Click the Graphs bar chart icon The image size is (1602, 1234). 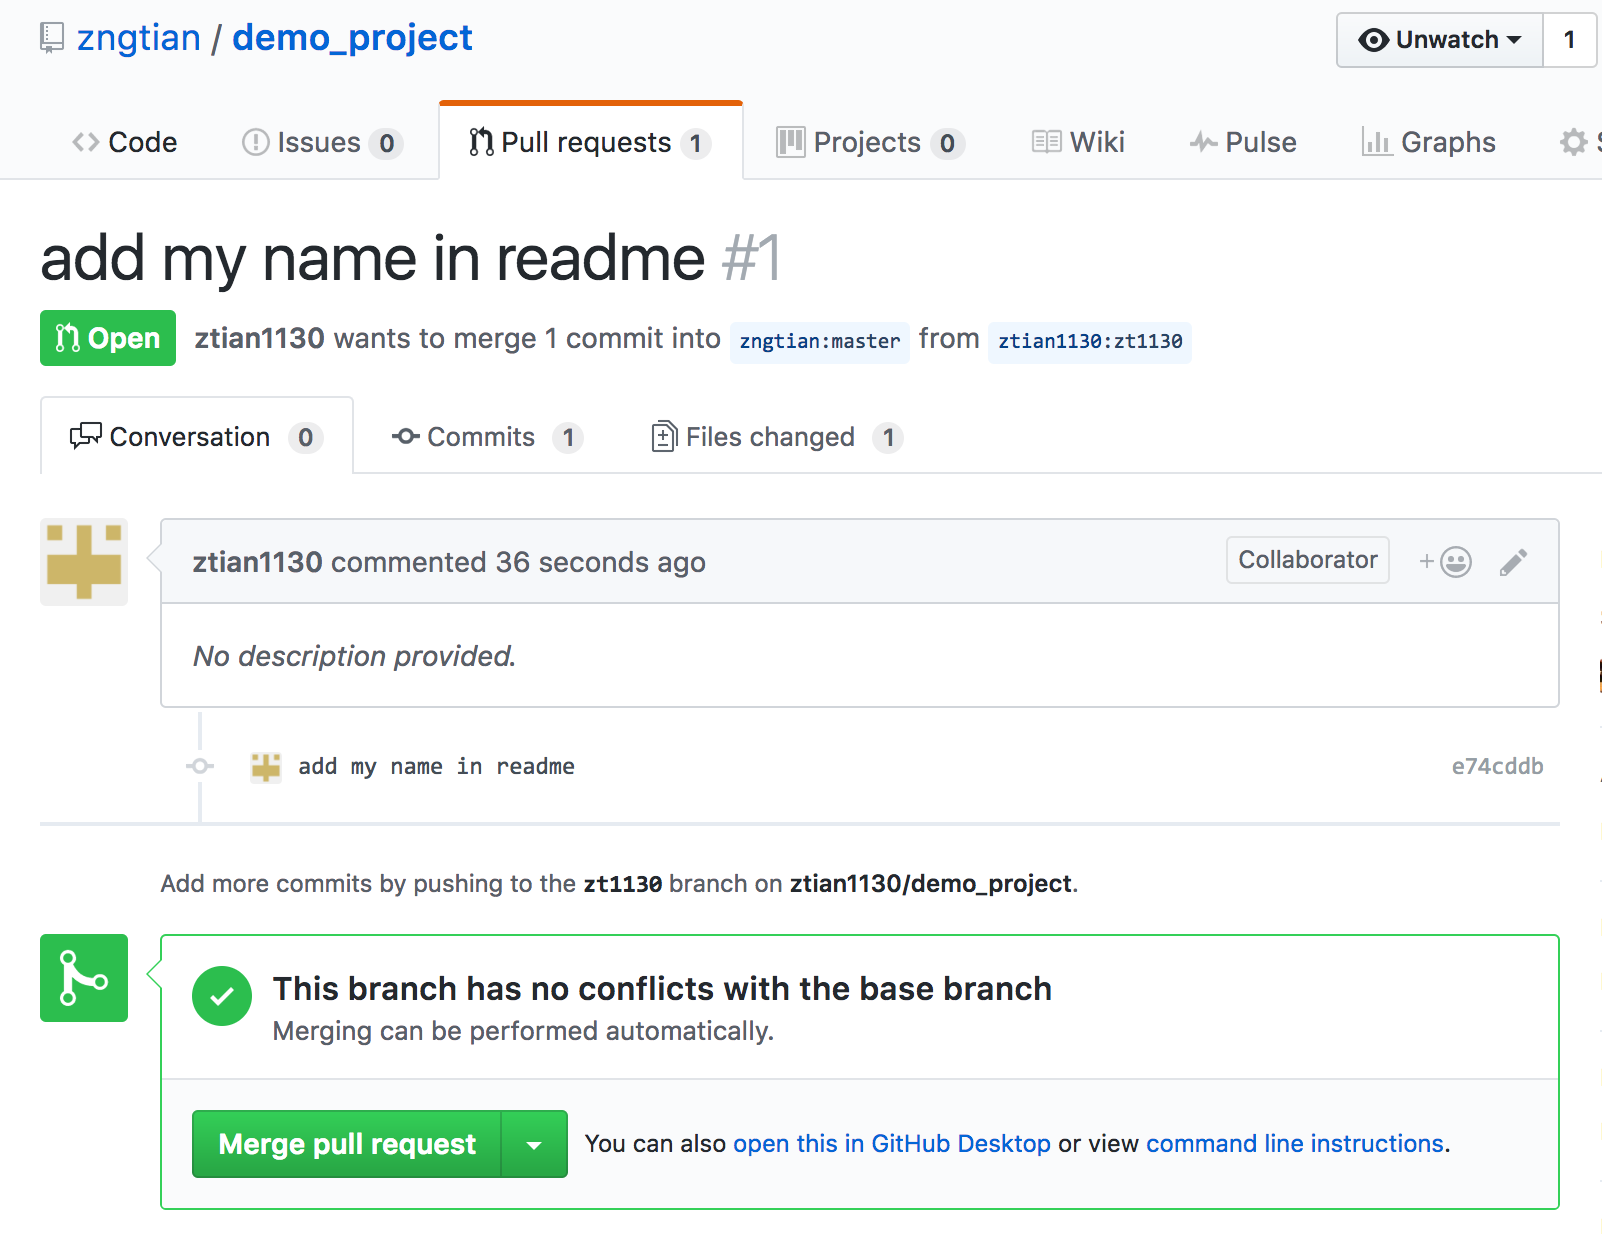click(x=1377, y=142)
